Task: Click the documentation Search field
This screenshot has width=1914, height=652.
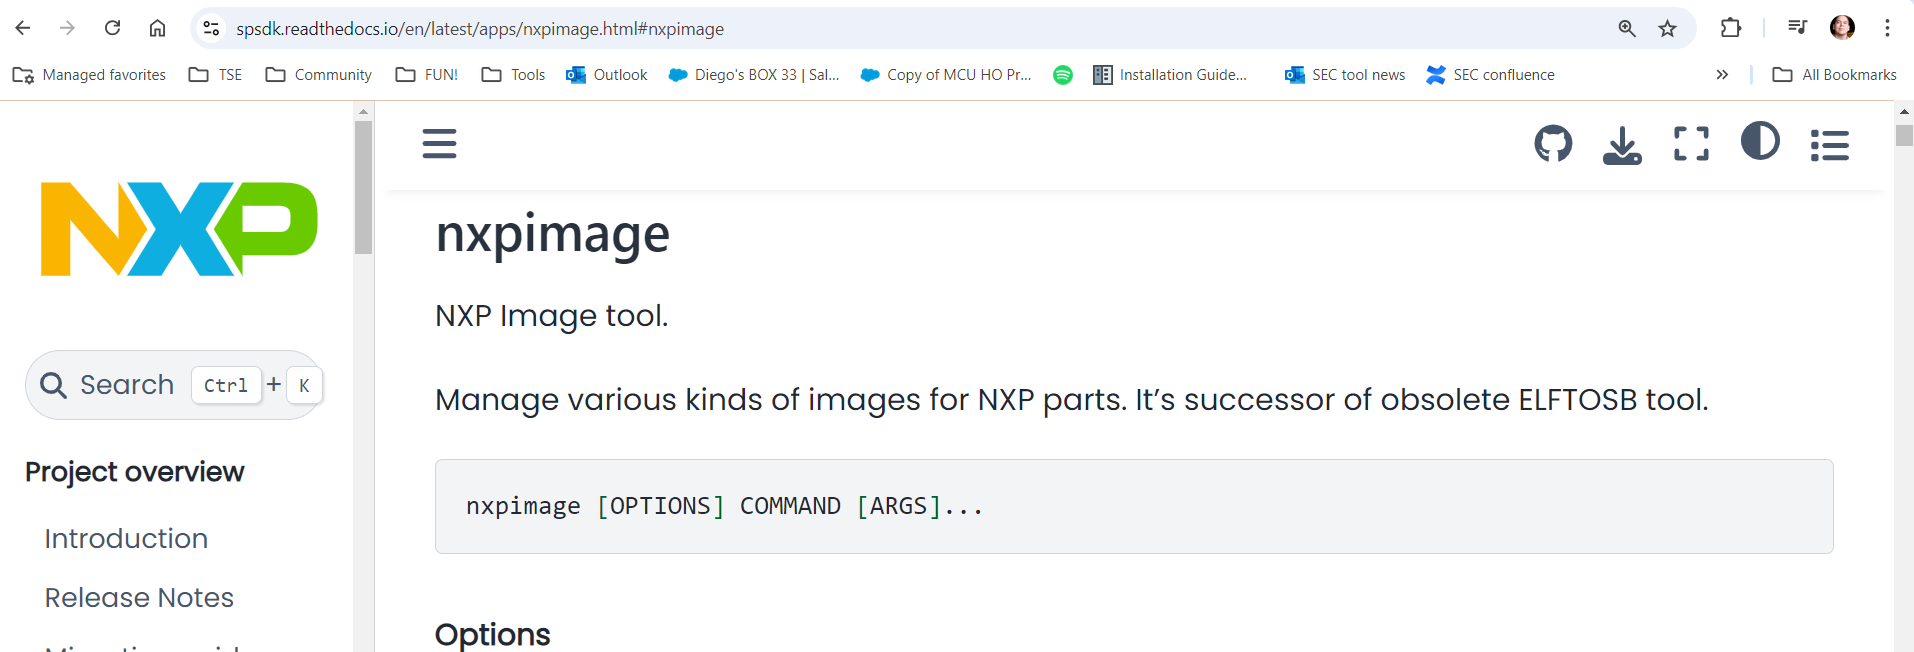Action: coord(127,385)
